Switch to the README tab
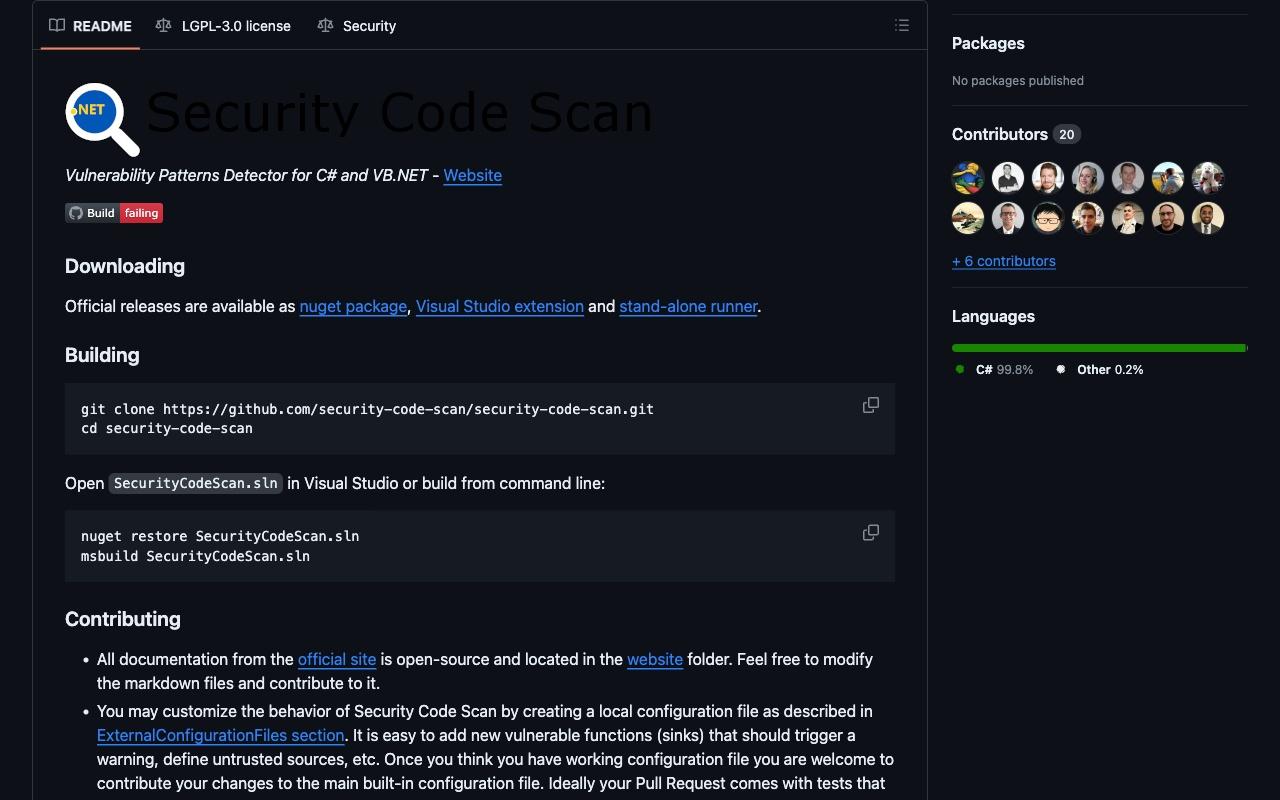Screen dimensions: 1280x800 (90, 26)
